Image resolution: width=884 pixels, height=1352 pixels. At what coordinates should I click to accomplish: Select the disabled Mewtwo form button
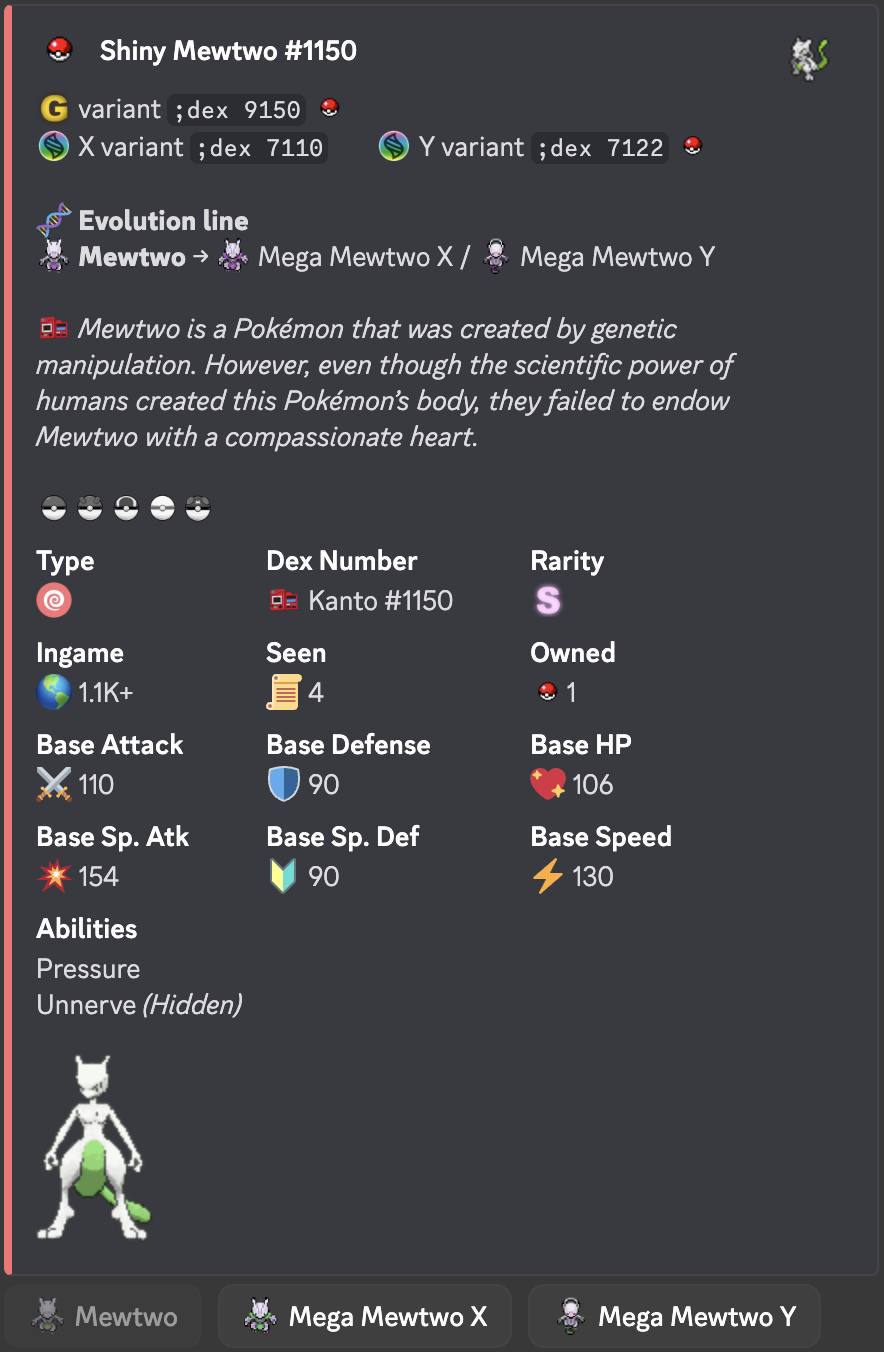coord(104,1316)
